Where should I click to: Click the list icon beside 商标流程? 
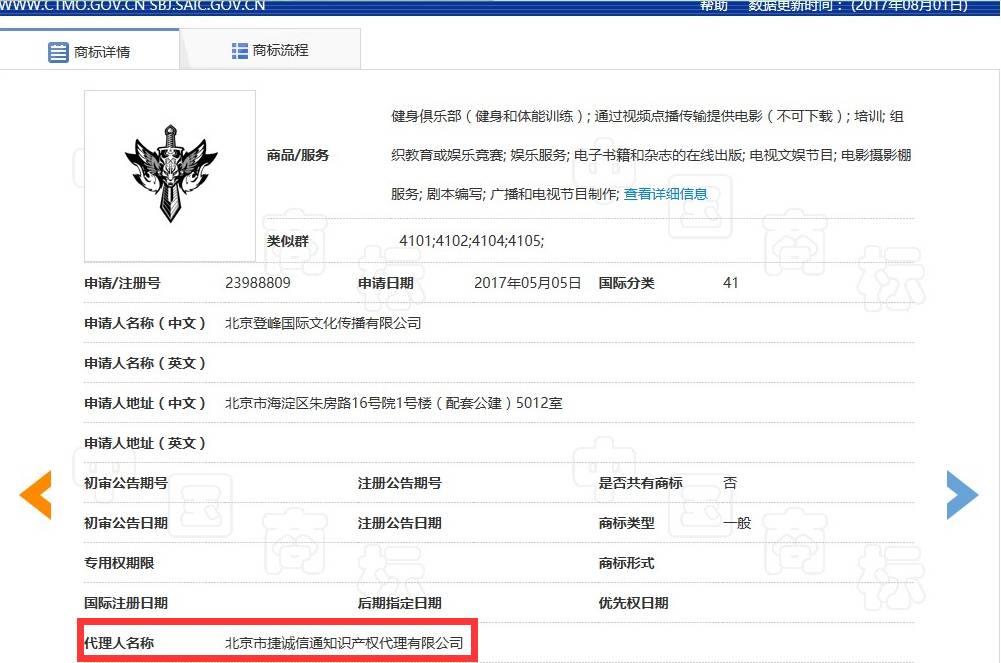[240, 50]
